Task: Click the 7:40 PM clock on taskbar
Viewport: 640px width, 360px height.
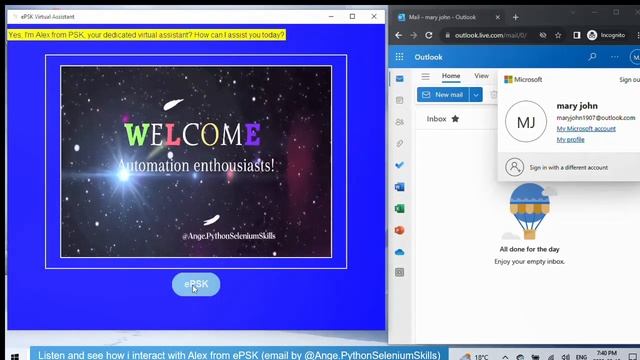Action: click(607, 353)
